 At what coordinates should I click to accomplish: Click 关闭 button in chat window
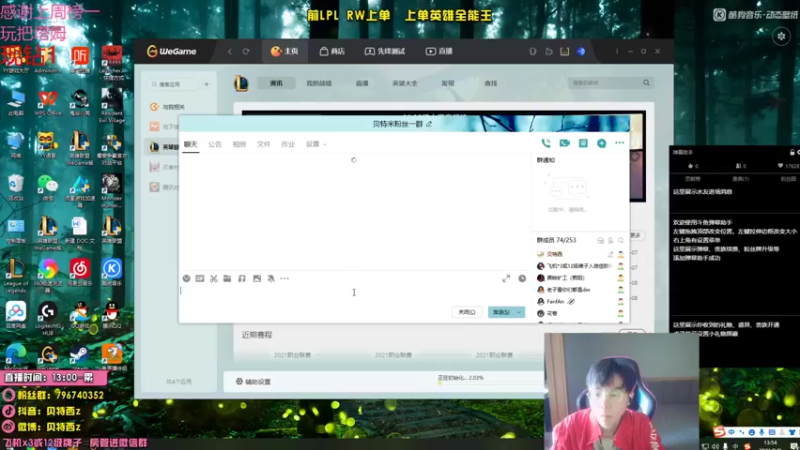pos(467,312)
